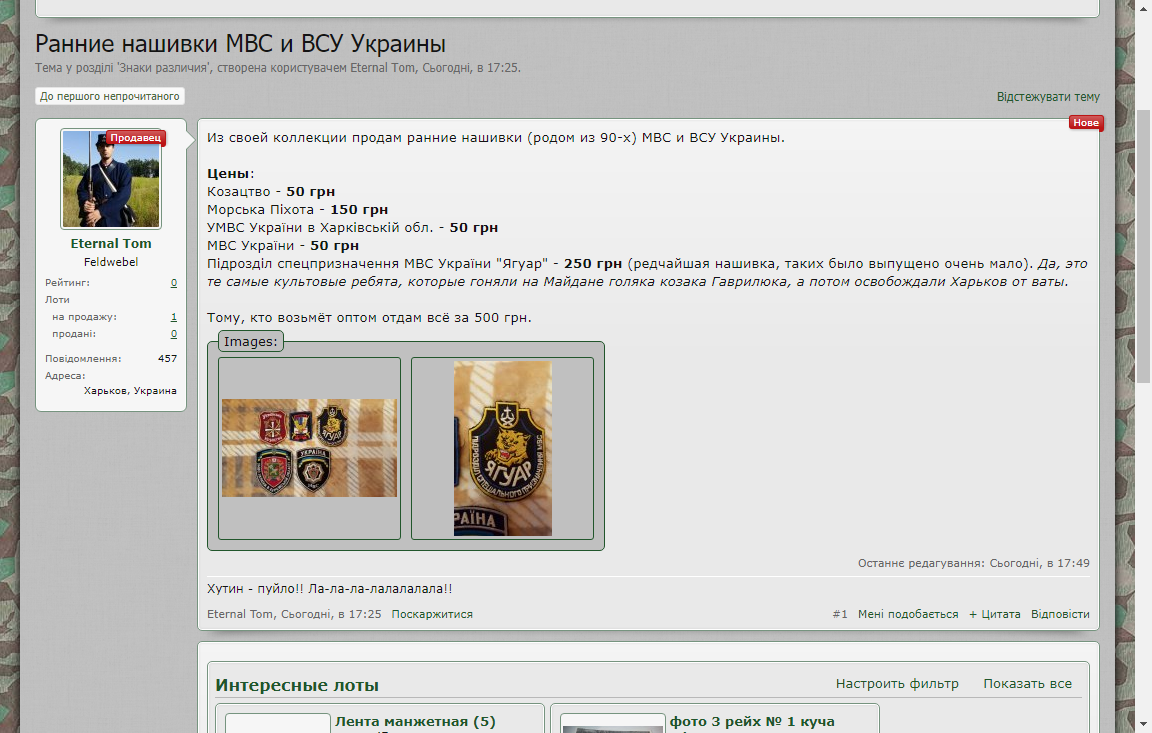Open the 'продані' lots count link
Image resolution: width=1152 pixels, height=733 pixels.
click(173, 334)
